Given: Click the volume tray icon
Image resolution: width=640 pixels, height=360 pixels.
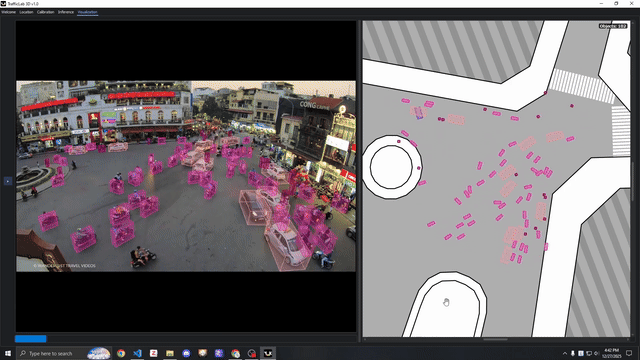Looking at the screenshot, I should 596,353.
